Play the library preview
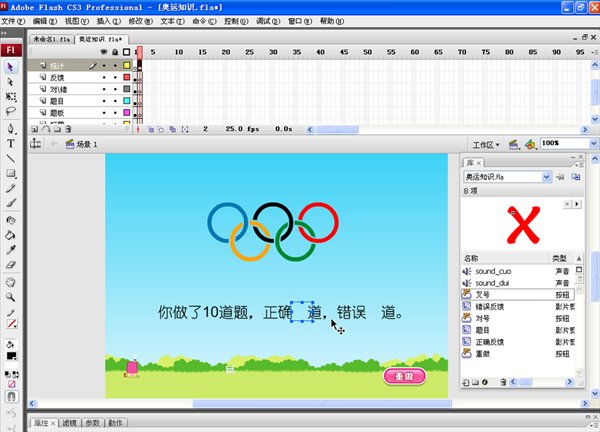600x432 pixels. (x=577, y=204)
